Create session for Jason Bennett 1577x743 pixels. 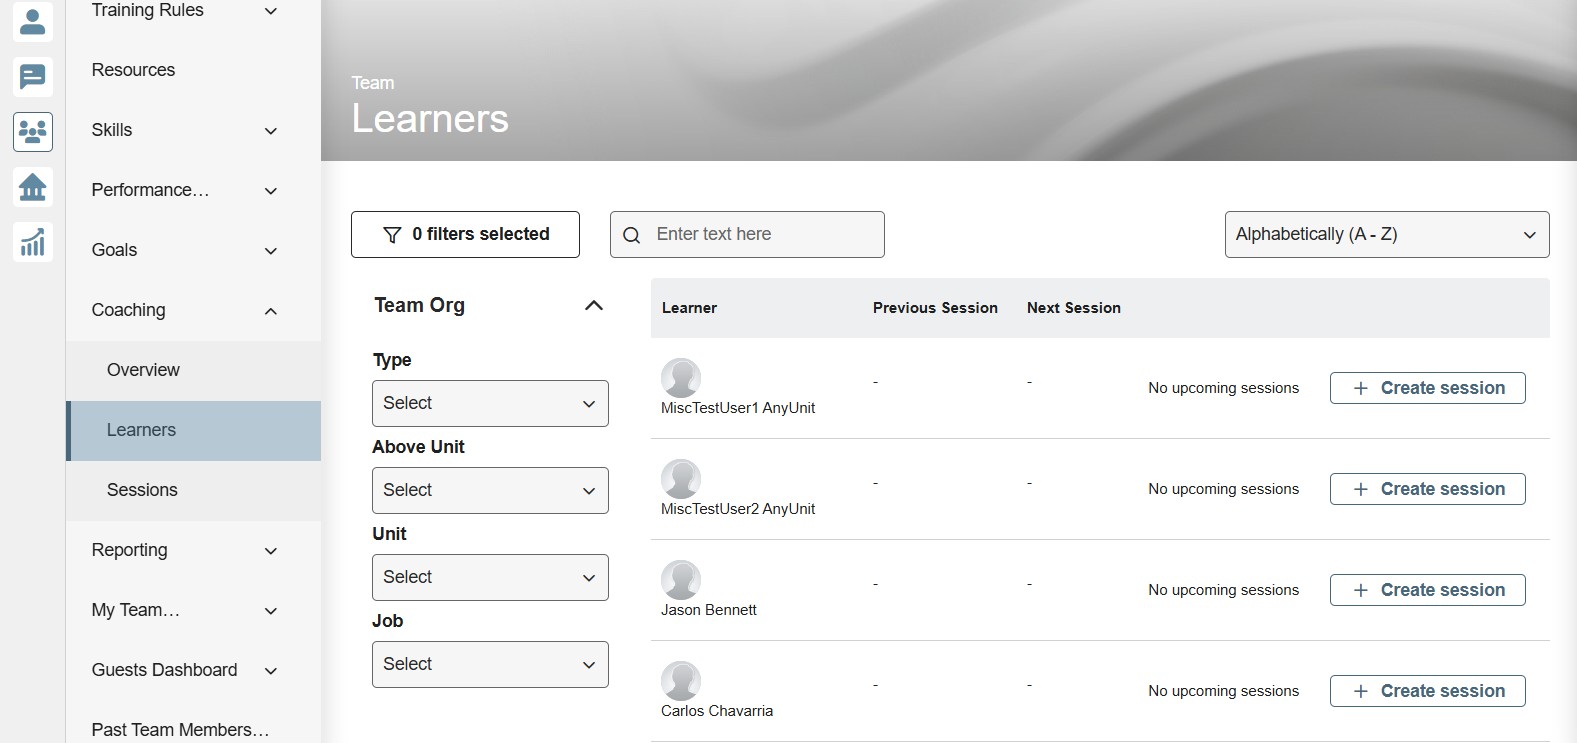(1427, 590)
